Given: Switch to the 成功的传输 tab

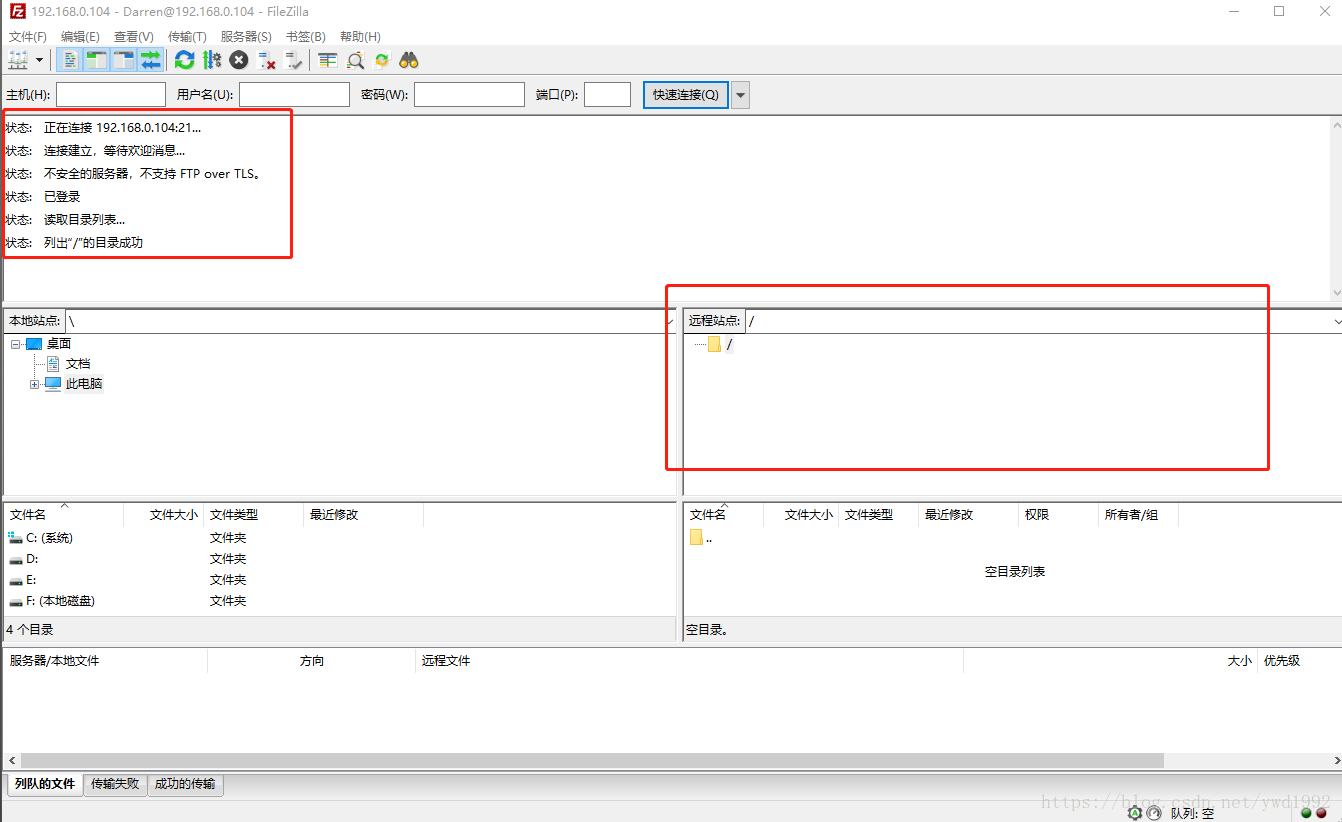Looking at the screenshot, I should (x=186, y=784).
